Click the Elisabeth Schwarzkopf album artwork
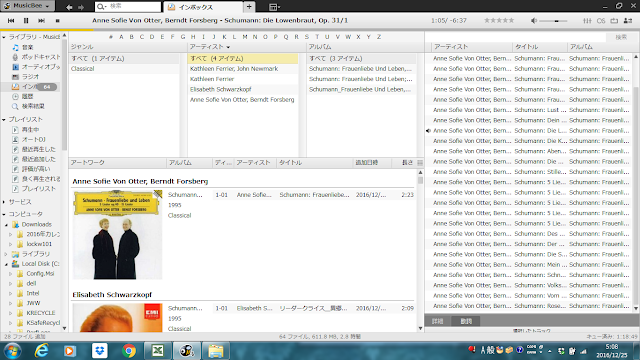Image resolution: width=640 pixels, height=360 pixels. tap(118, 318)
